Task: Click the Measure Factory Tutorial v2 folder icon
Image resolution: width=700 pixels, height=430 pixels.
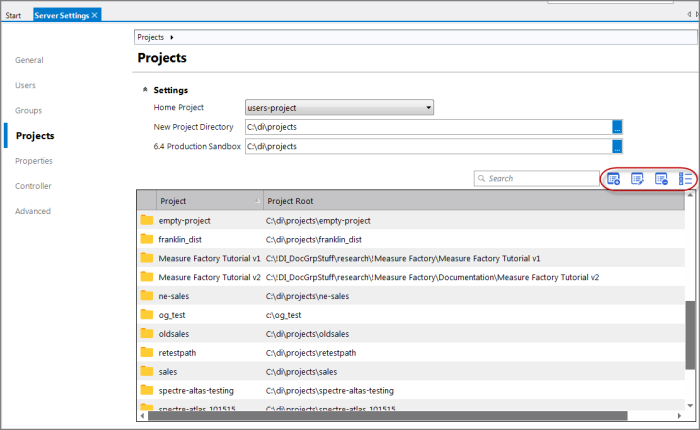Action: tap(146, 277)
